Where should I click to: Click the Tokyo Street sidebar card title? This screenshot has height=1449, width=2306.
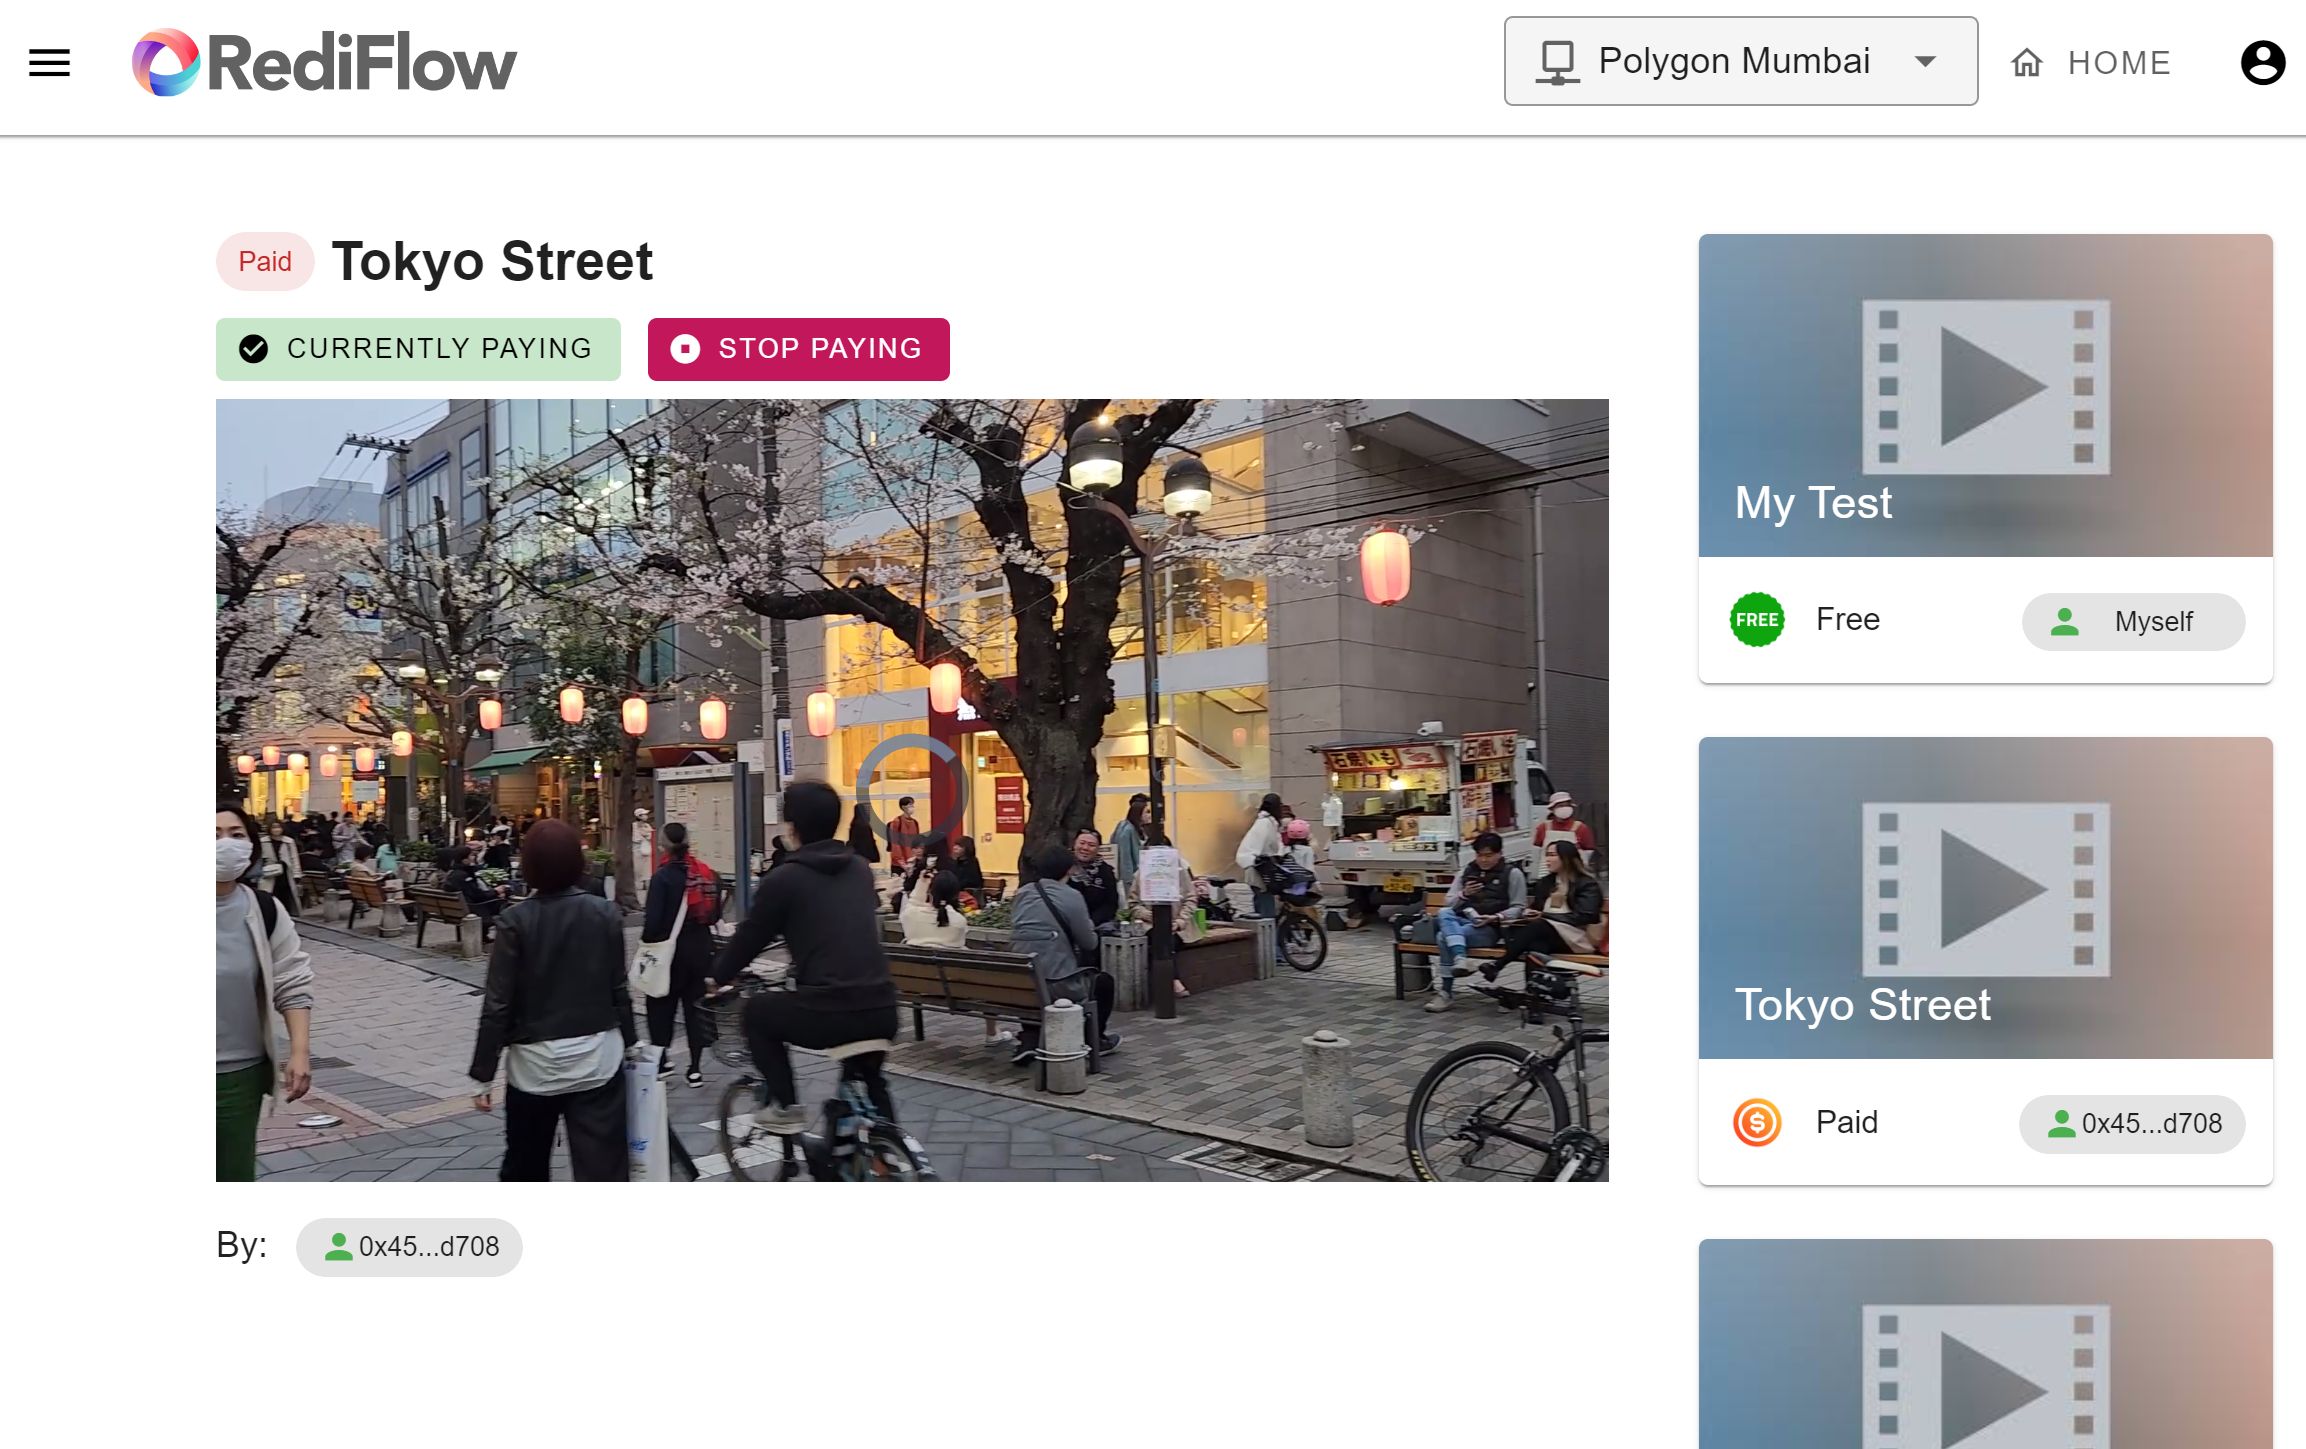click(x=1862, y=1004)
